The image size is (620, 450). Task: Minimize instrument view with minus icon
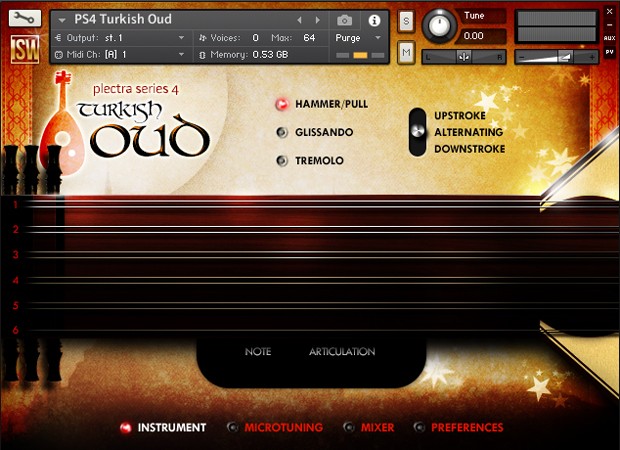tap(609, 25)
